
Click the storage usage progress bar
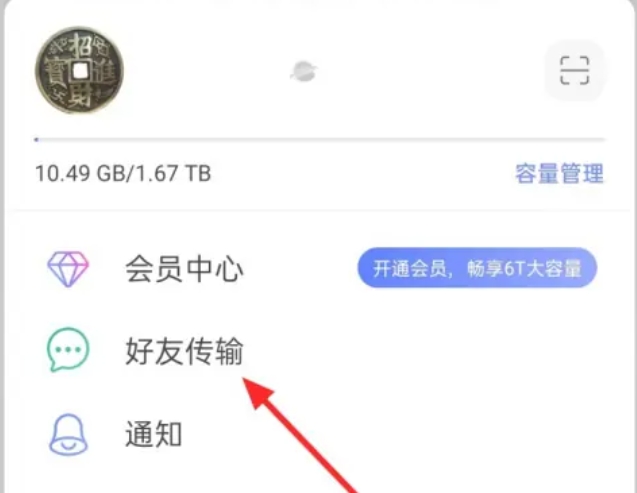tap(320, 140)
